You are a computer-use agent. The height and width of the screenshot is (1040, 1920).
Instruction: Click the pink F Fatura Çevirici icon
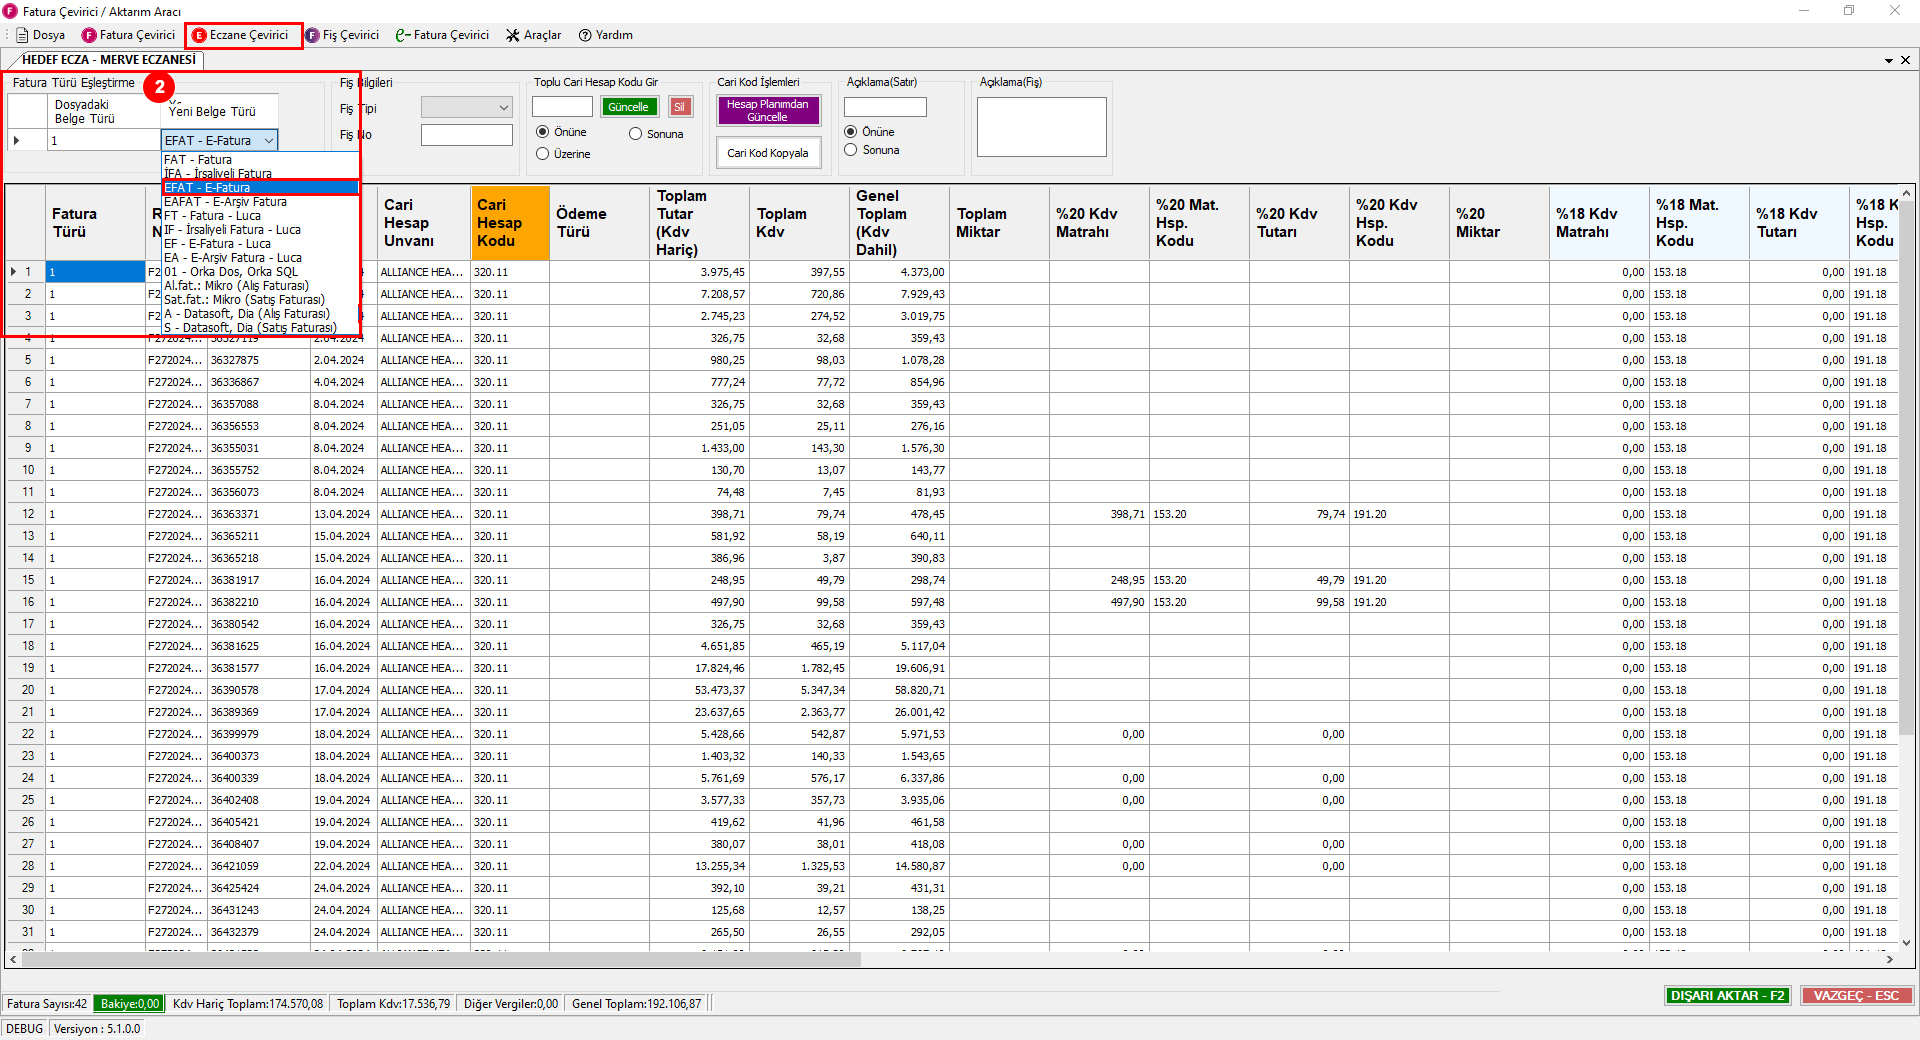89,35
